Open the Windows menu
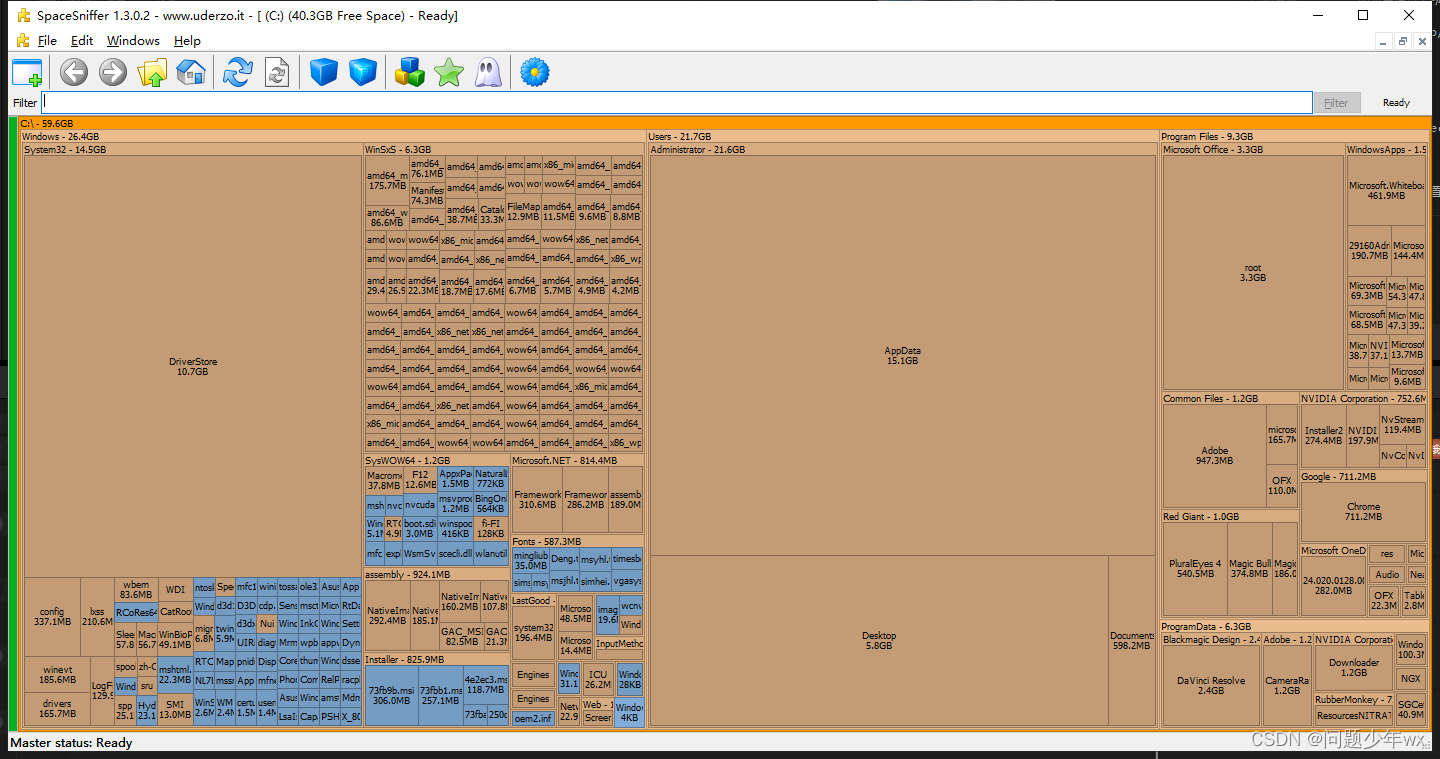This screenshot has height=759, width=1440. coord(133,41)
